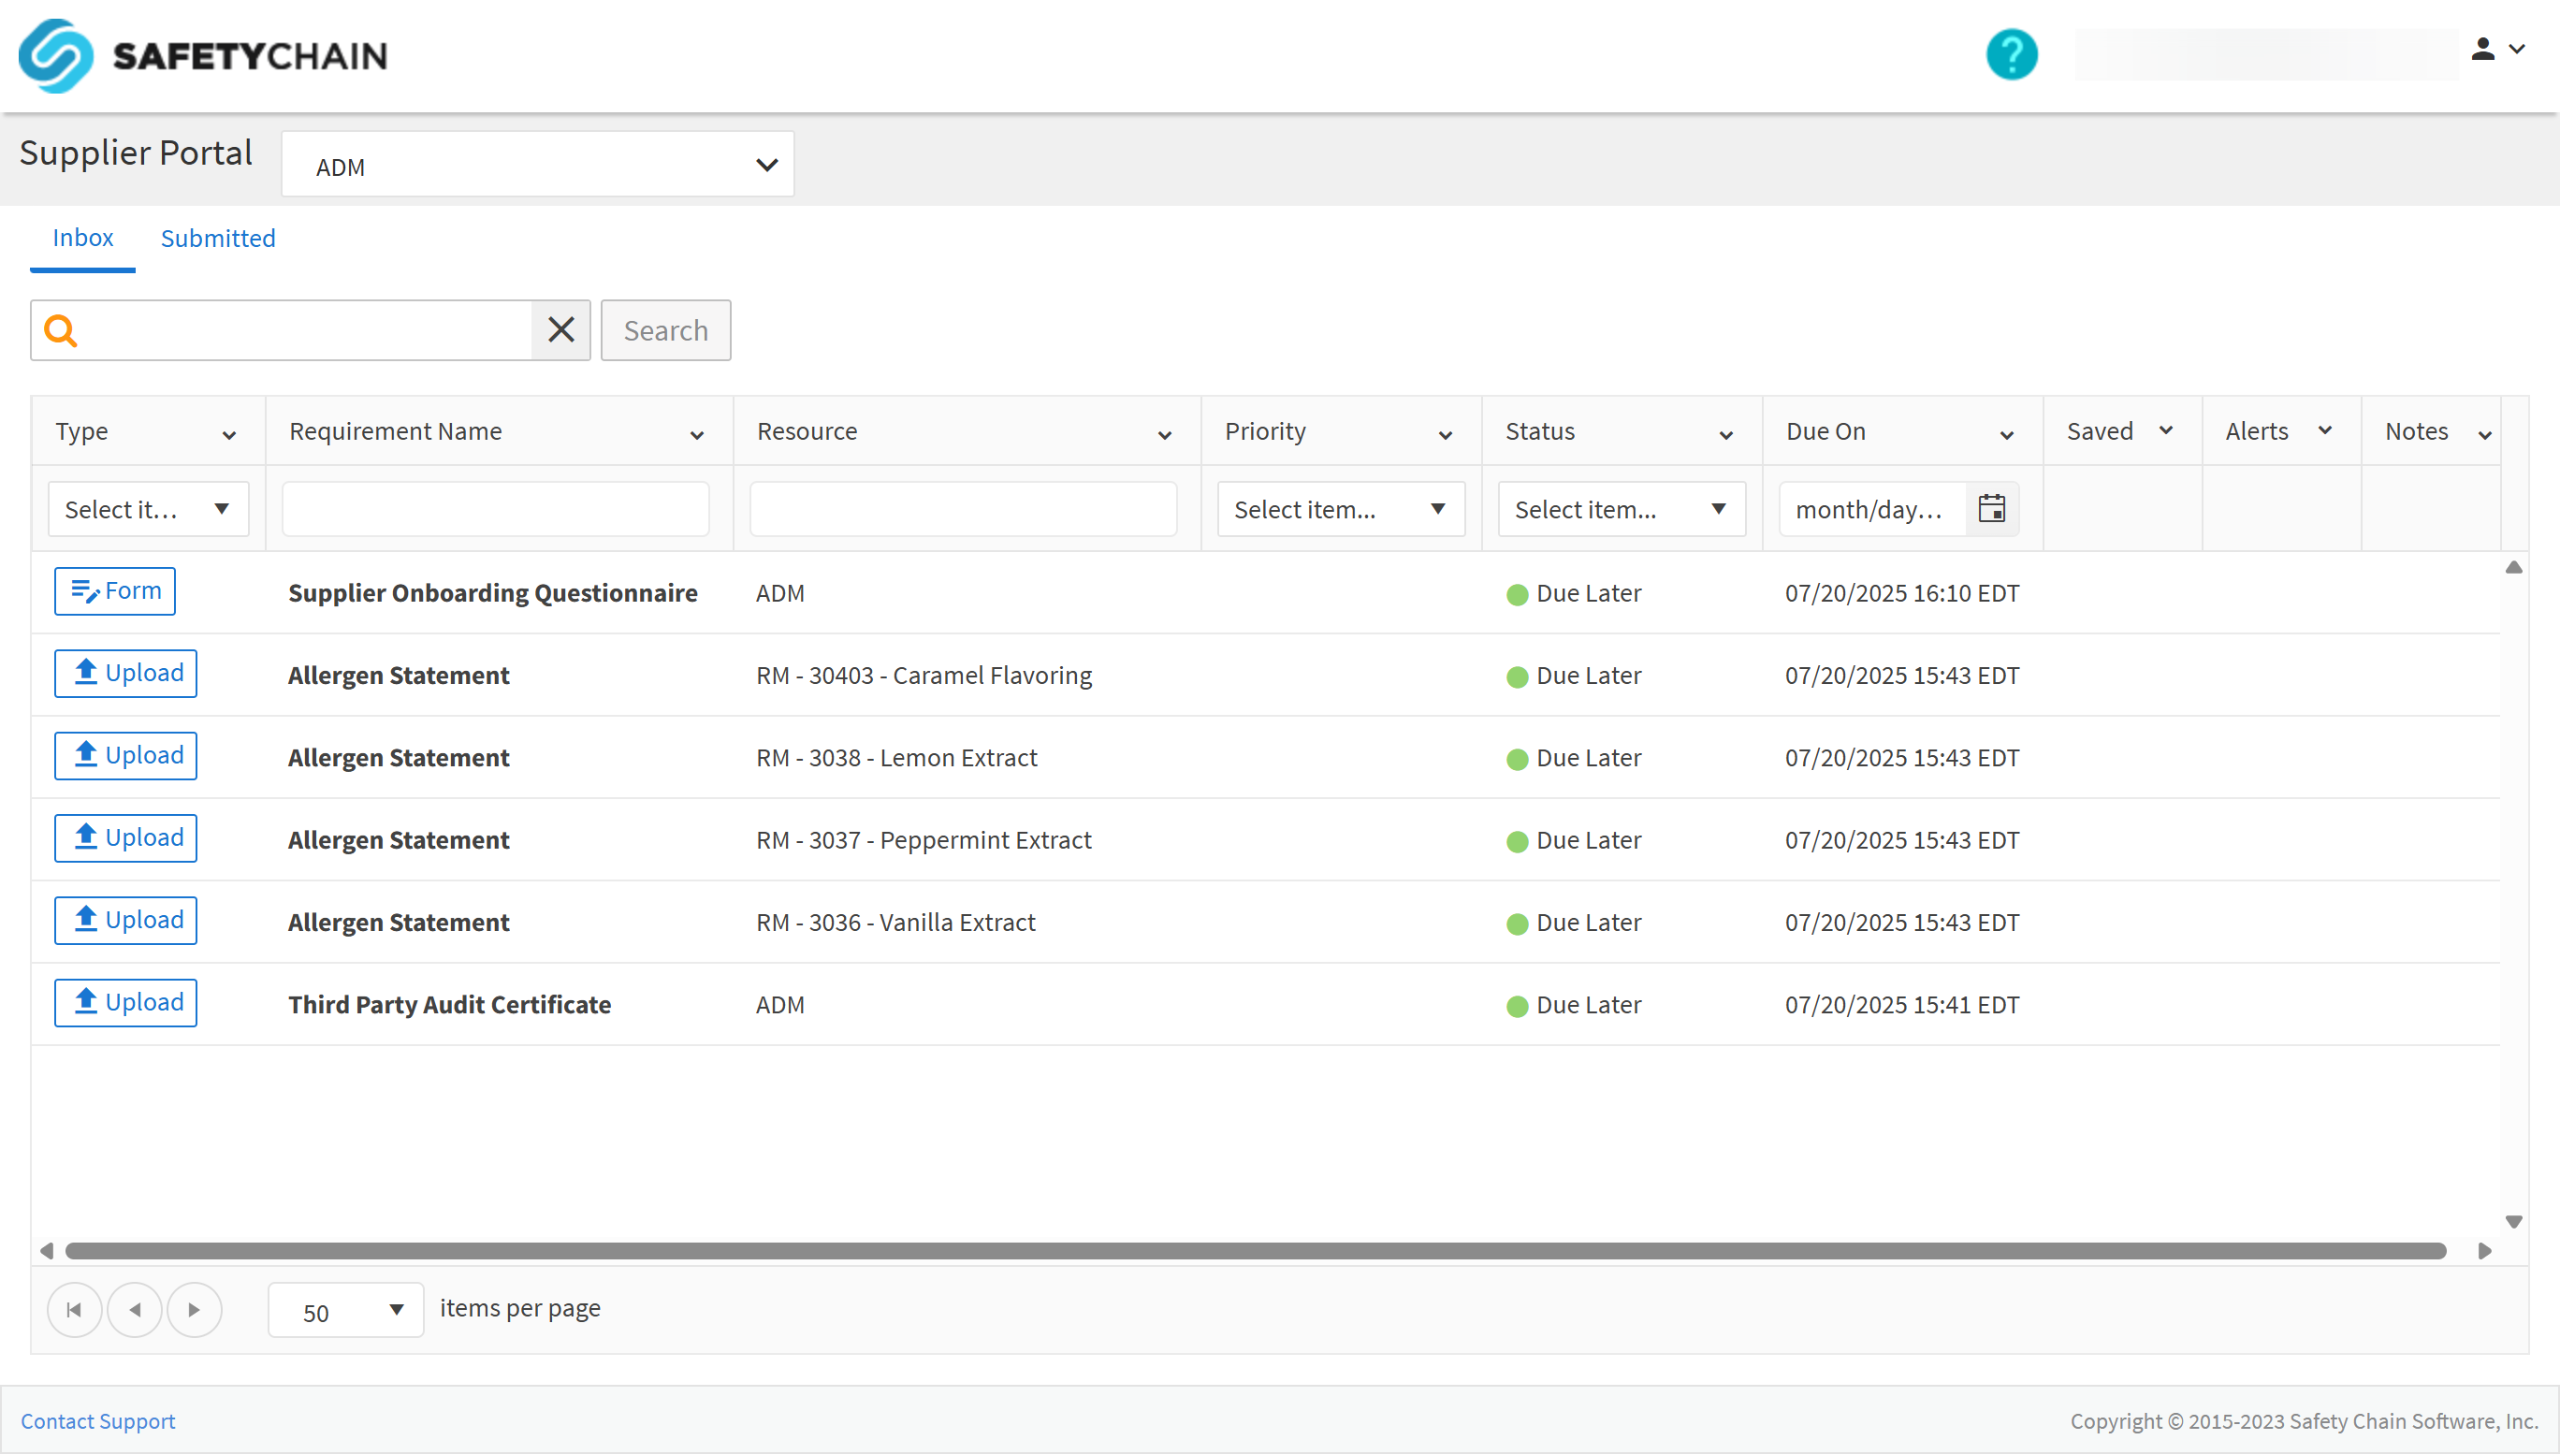Image resolution: width=2560 pixels, height=1454 pixels.
Task: Click Form button for Supplier Onboarding Questionnaire
Action: coord(115,591)
